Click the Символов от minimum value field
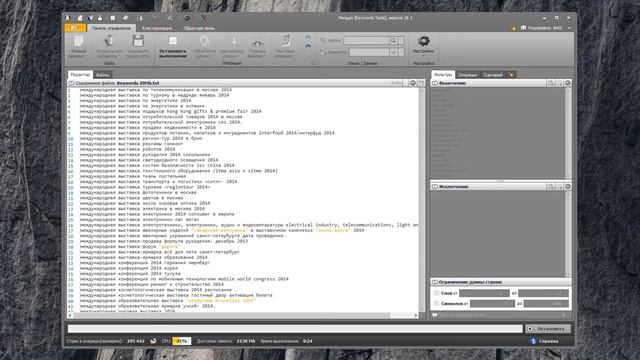The width and height of the screenshot is (640, 360). [x=492, y=304]
